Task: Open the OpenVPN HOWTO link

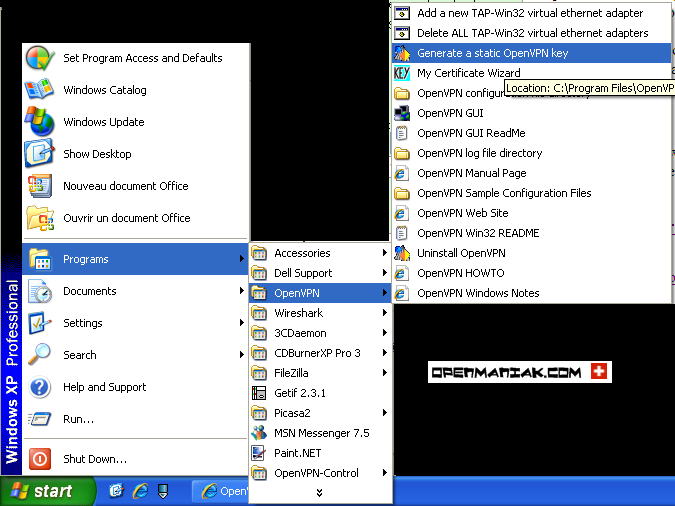Action: click(x=532, y=273)
